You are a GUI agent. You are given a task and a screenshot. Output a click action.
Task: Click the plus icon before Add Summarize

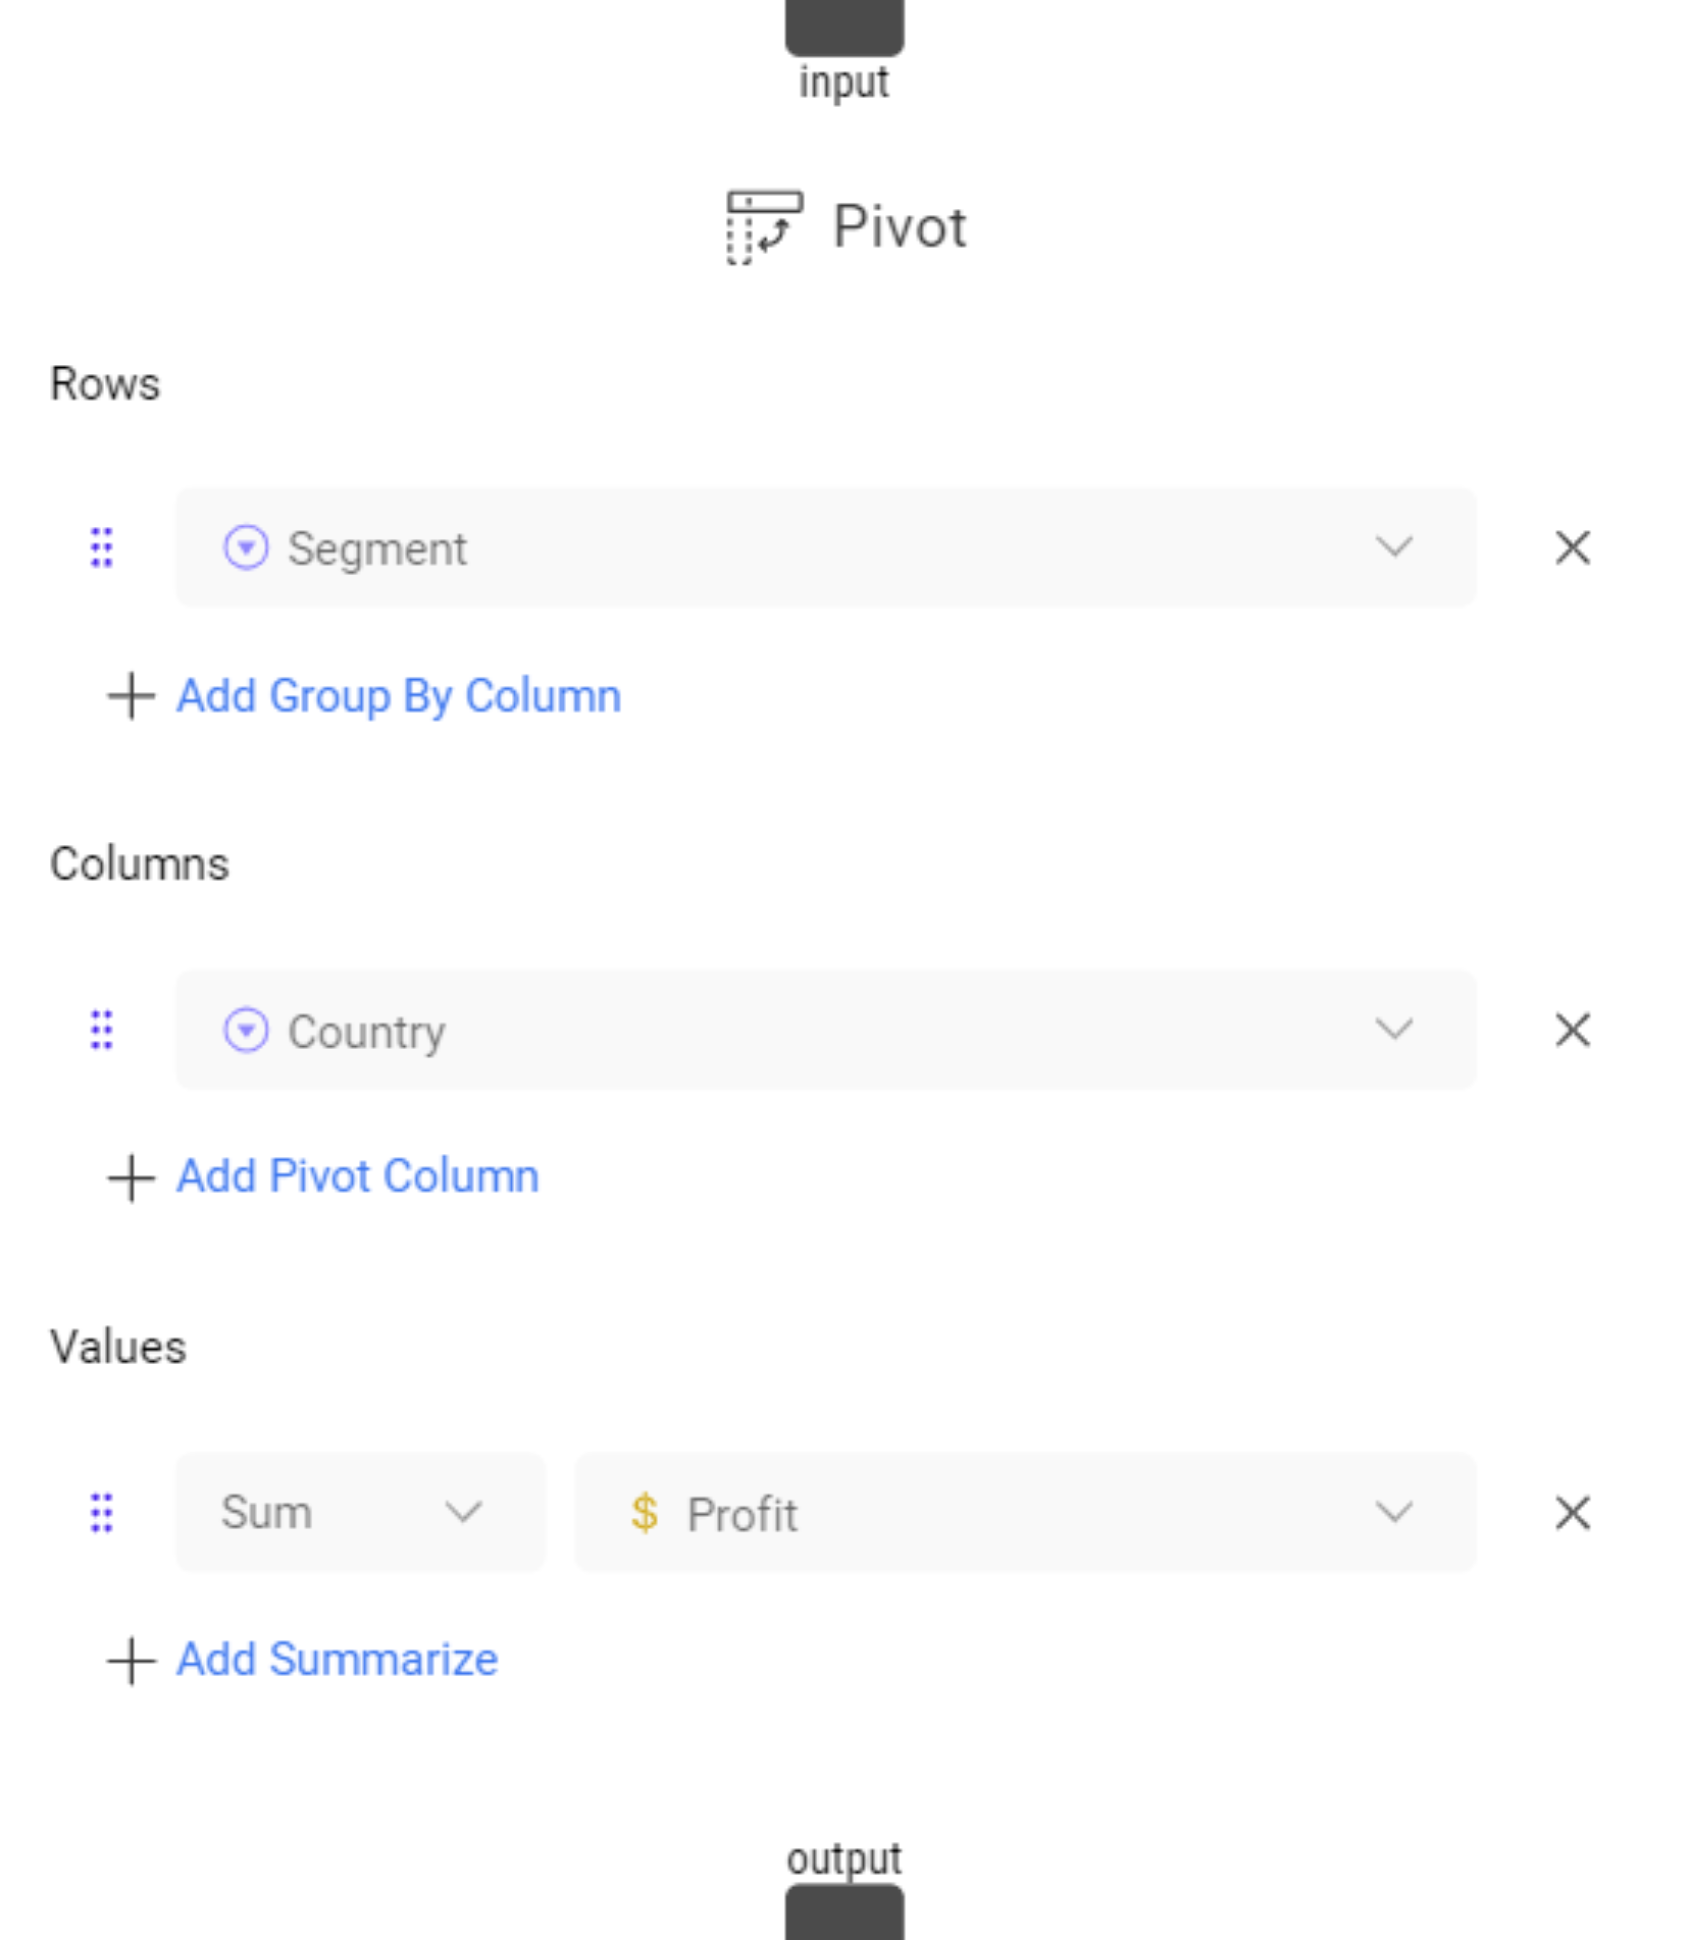(x=130, y=1659)
